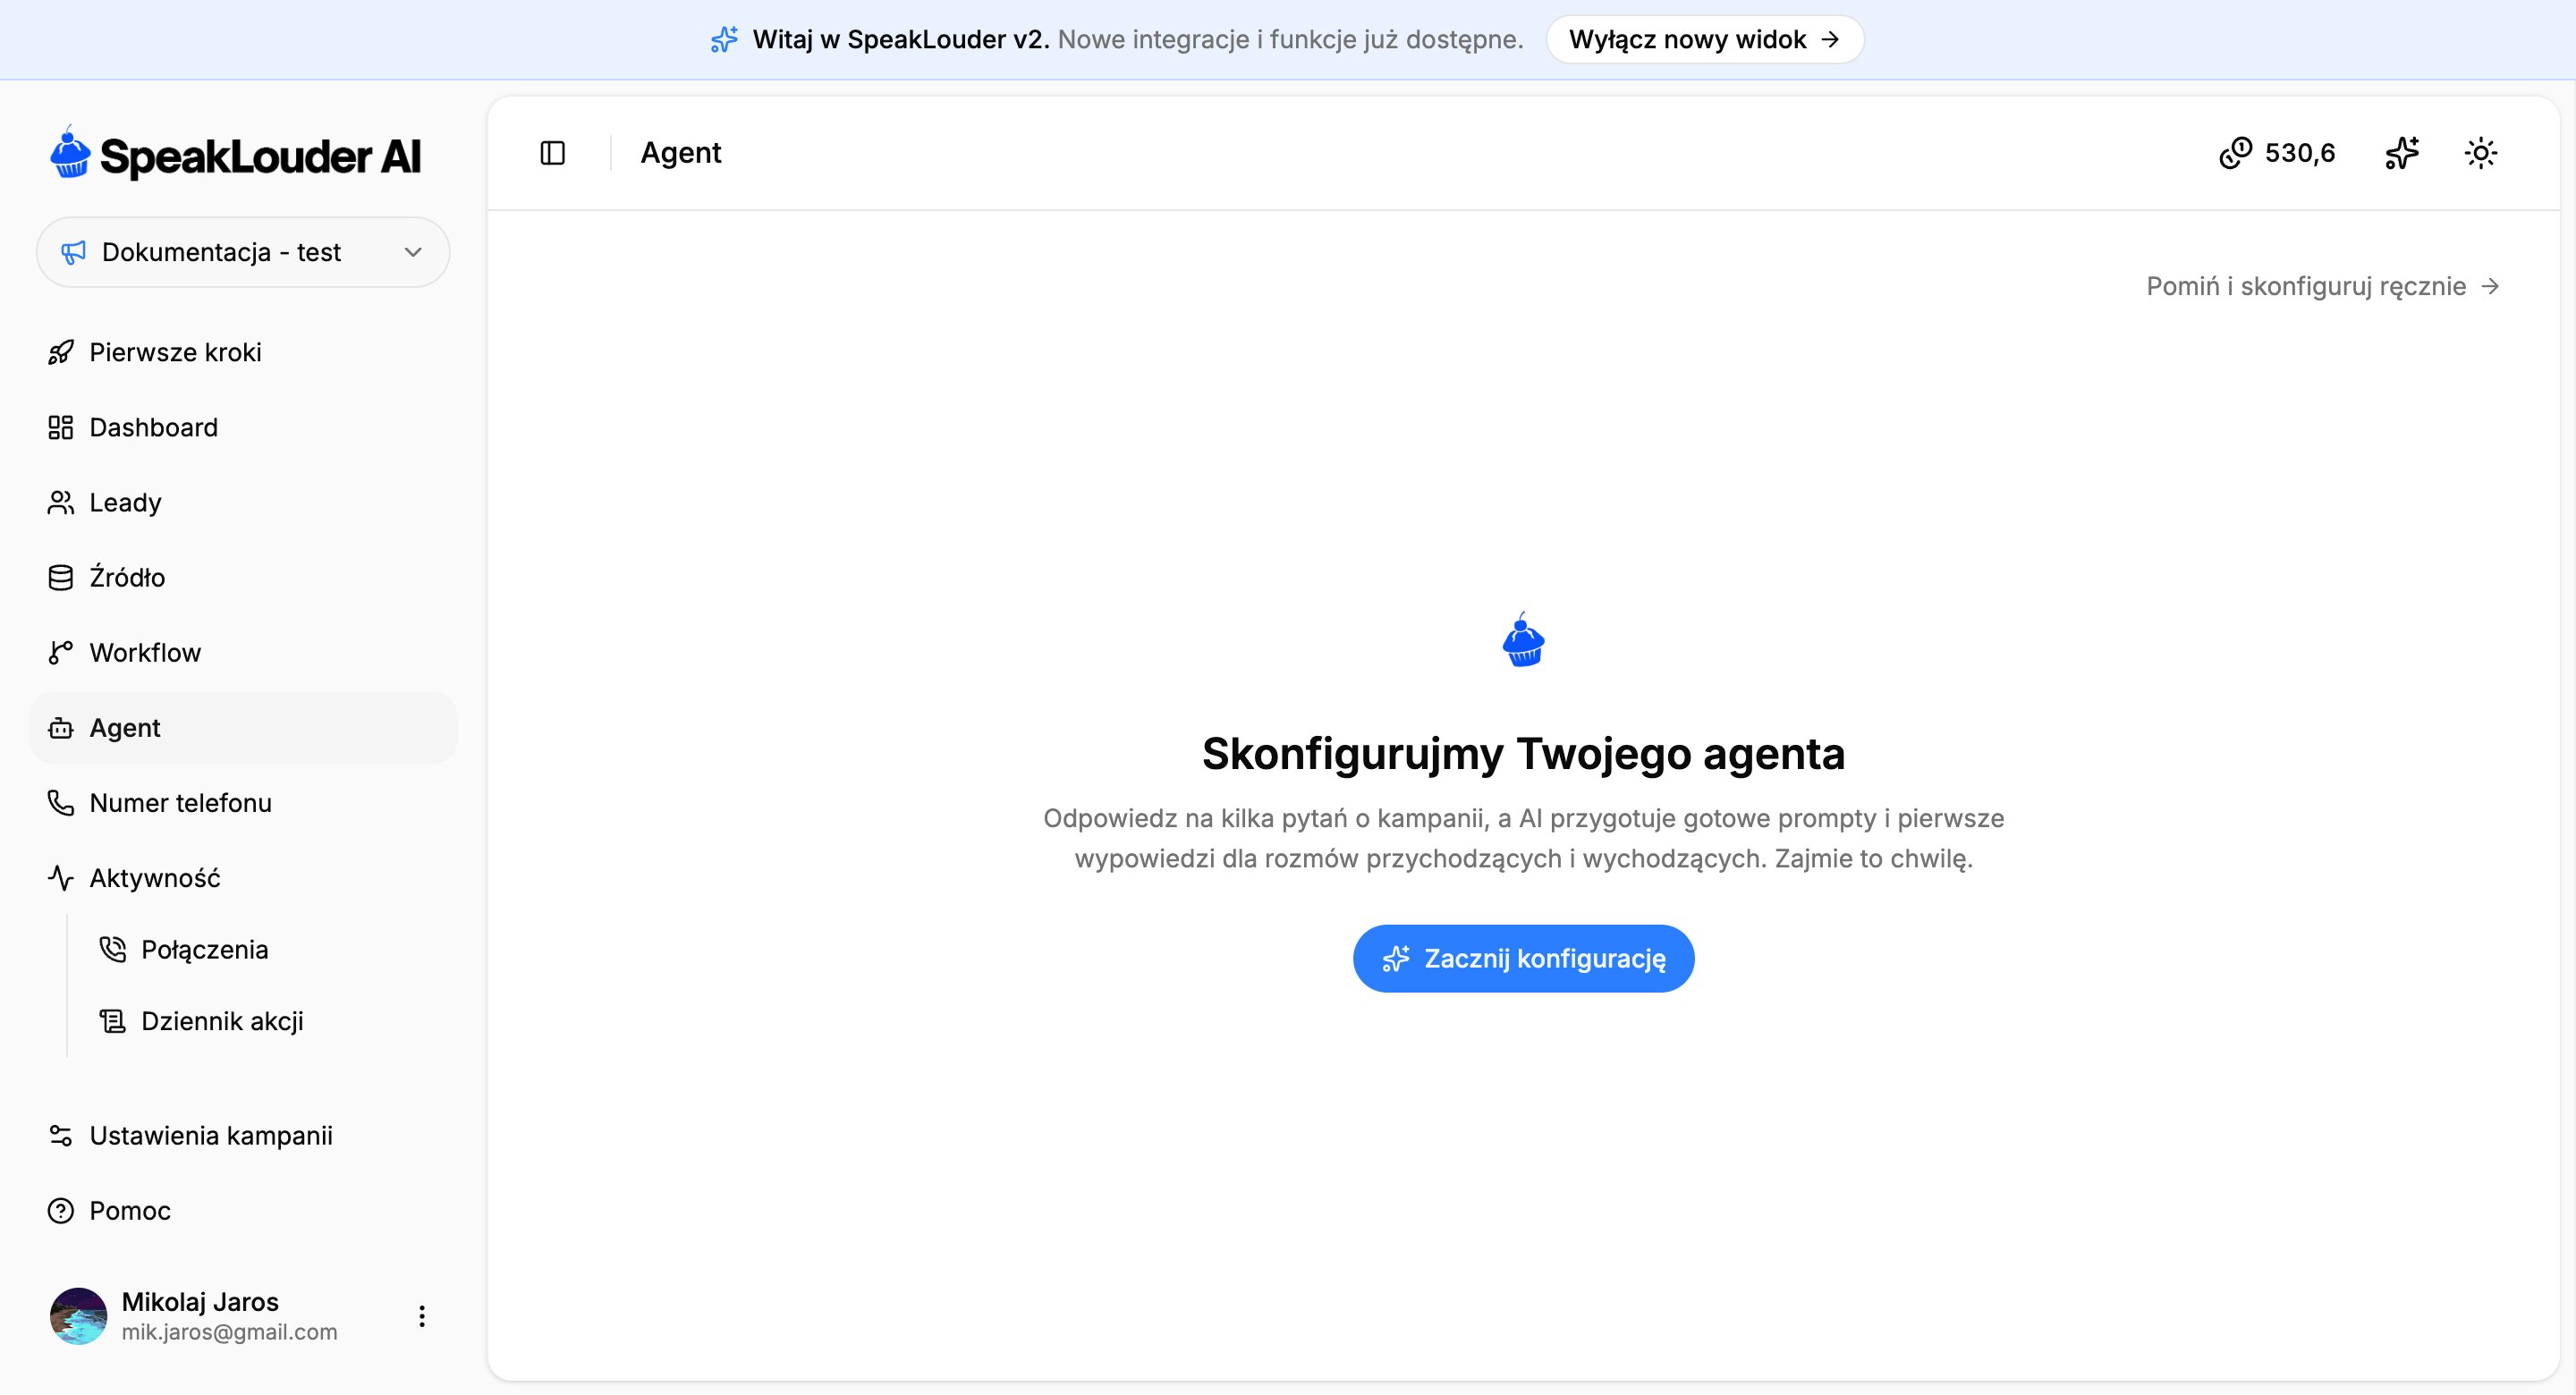This screenshot has width=2576, height=1395.
Task: Click the 530,6 credits balance
Action: [2299, 153]
